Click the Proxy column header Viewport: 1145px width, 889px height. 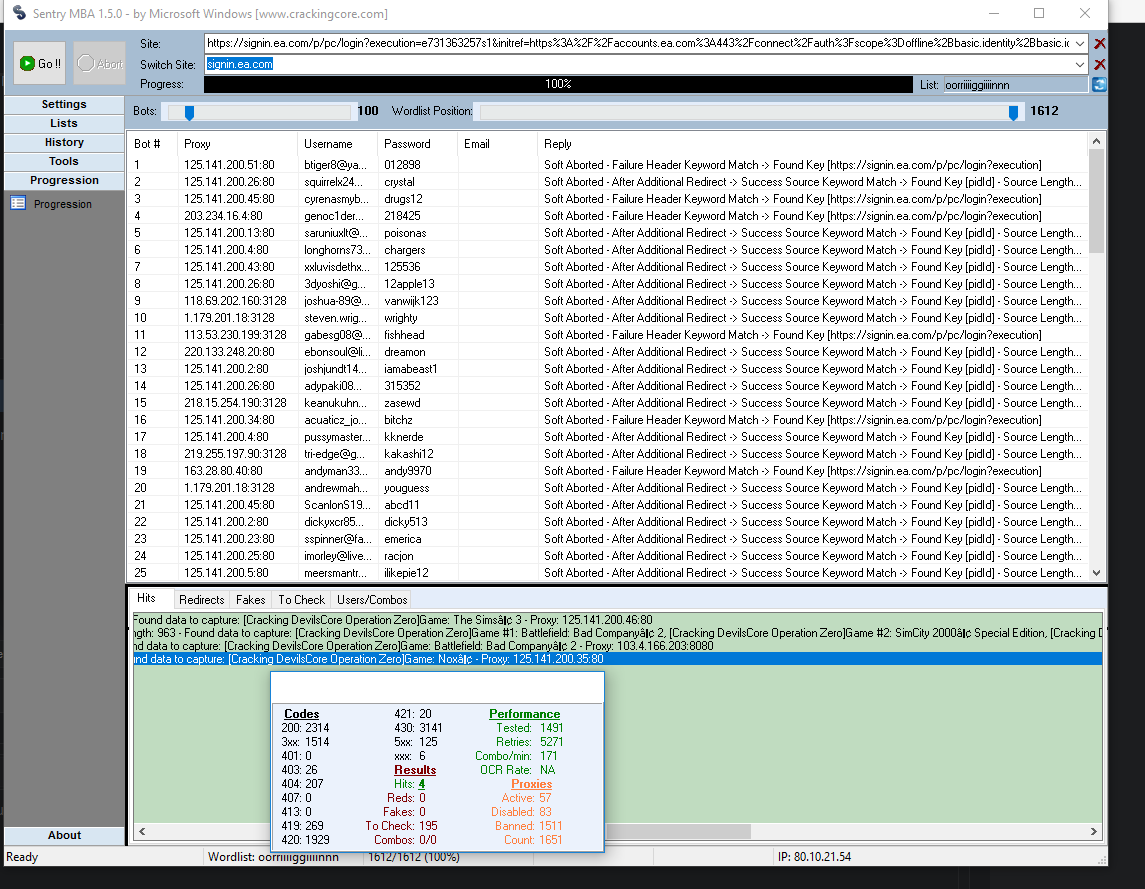[237, 144]
